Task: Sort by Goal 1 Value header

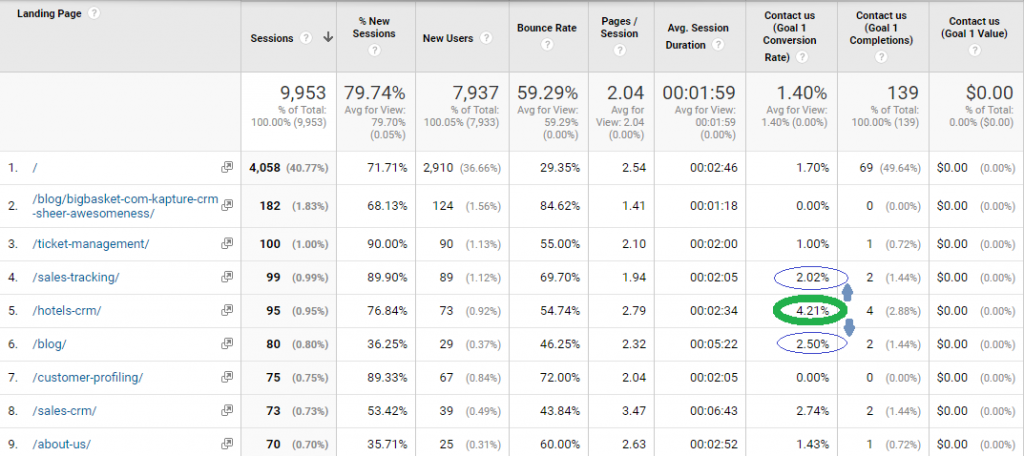Action: click(x=974, y=26)
